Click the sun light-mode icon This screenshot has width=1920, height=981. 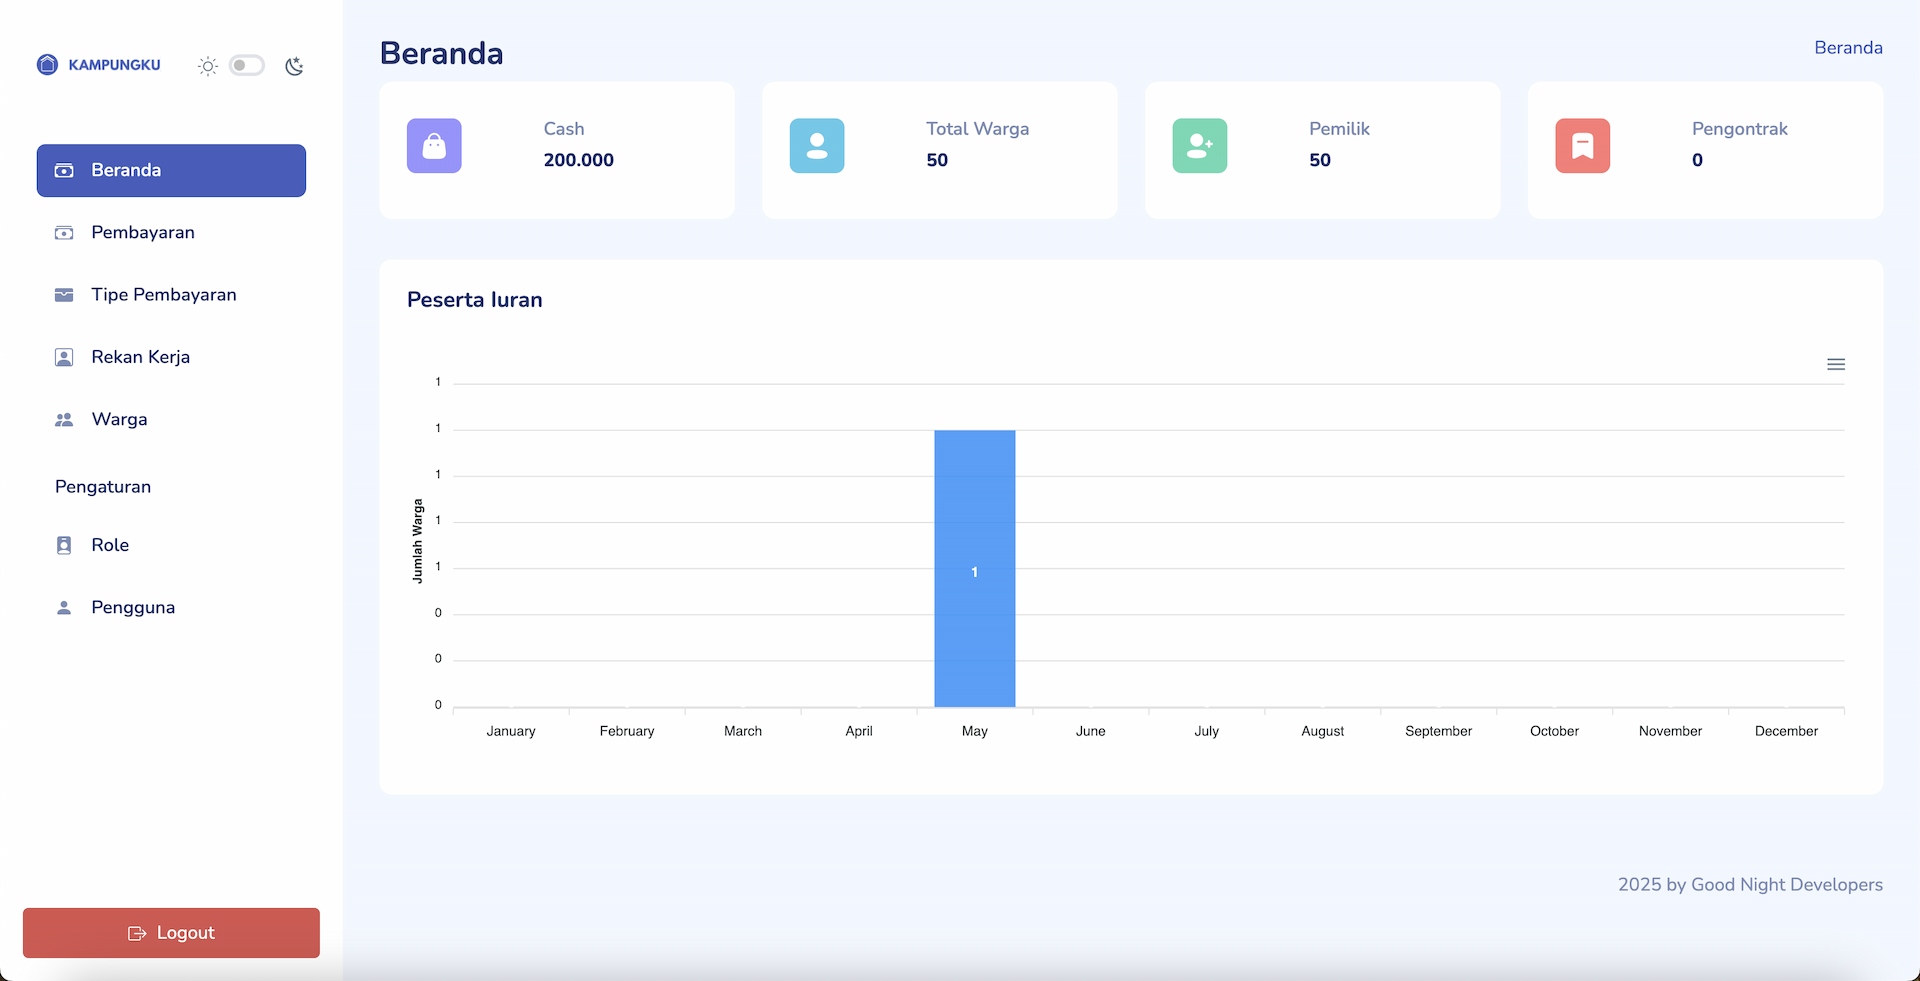click(x=208, y=66)
